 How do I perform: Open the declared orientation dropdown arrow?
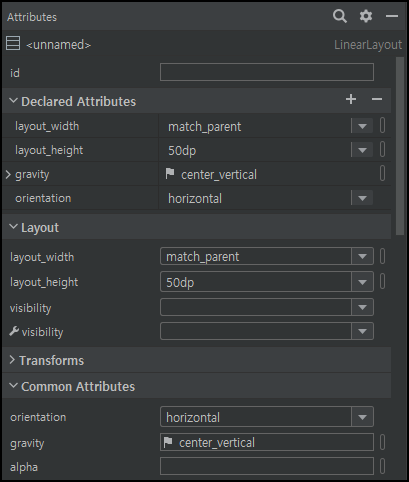coord(362,198)
